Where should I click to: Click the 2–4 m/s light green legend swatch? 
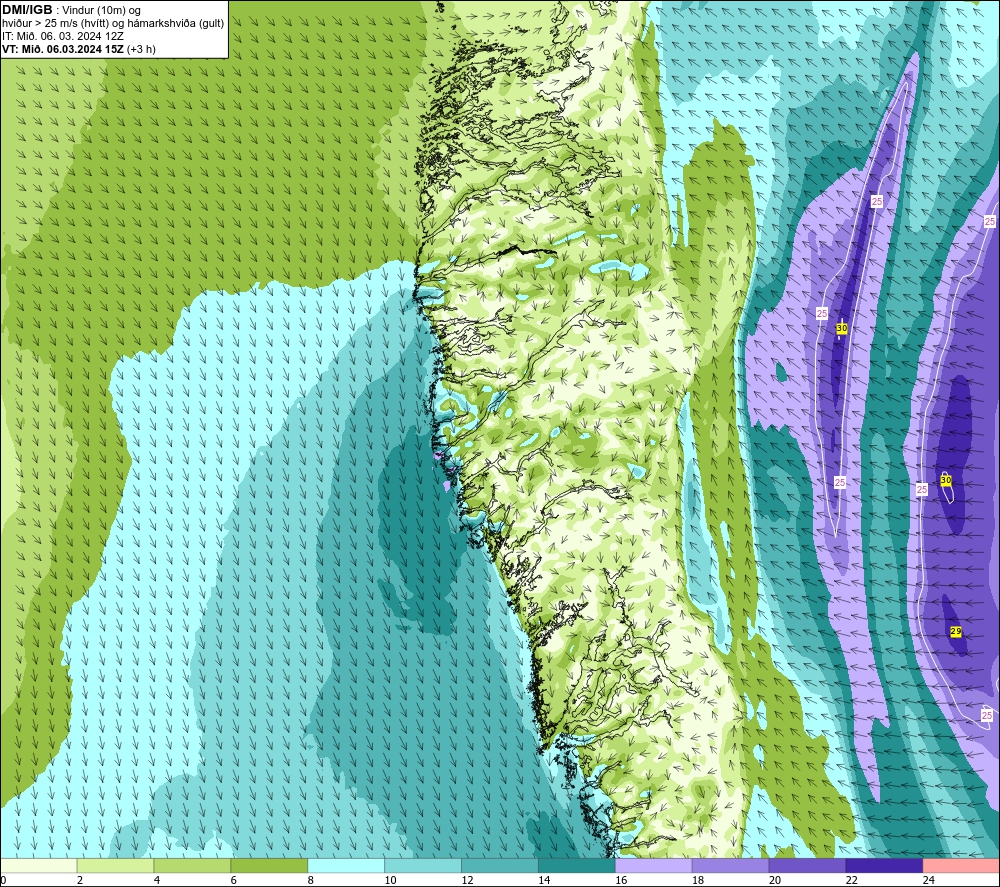(115, 866)
